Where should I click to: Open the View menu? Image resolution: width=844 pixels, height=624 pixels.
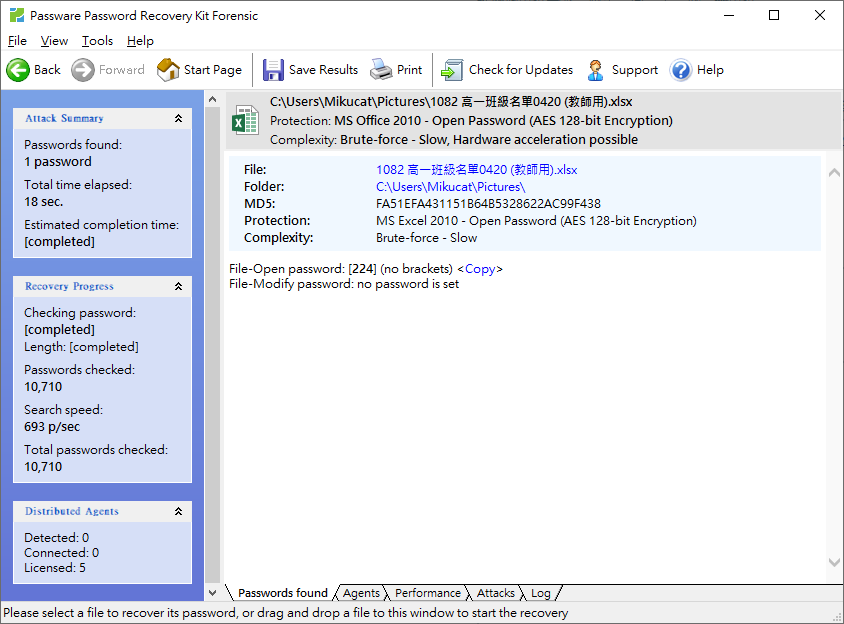54,41
